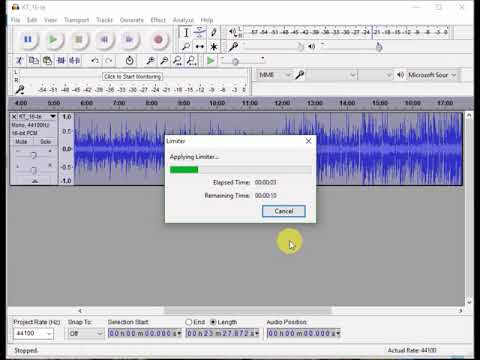The height and width of the screenshot is (360, 480).
Task: Select the Time Shift tool
Action: pos(200,47)
